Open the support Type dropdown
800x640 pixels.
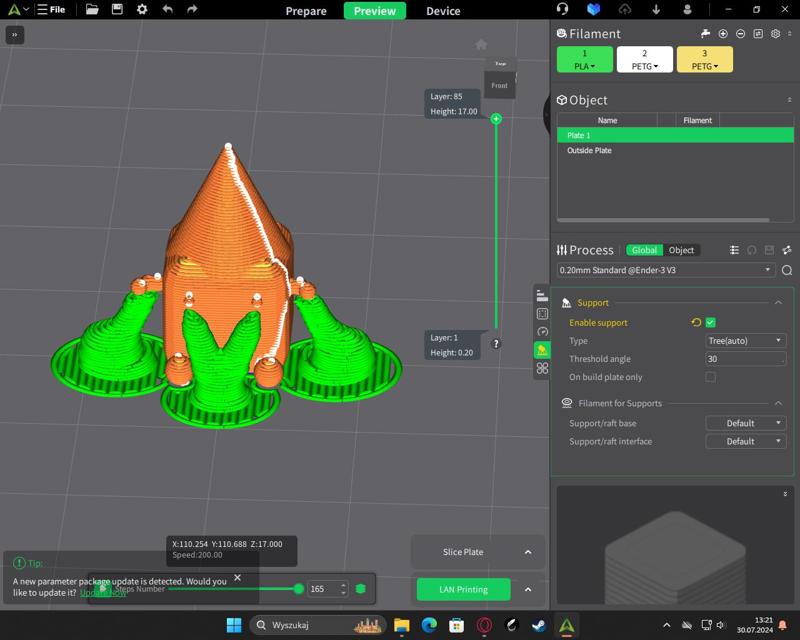745,341
